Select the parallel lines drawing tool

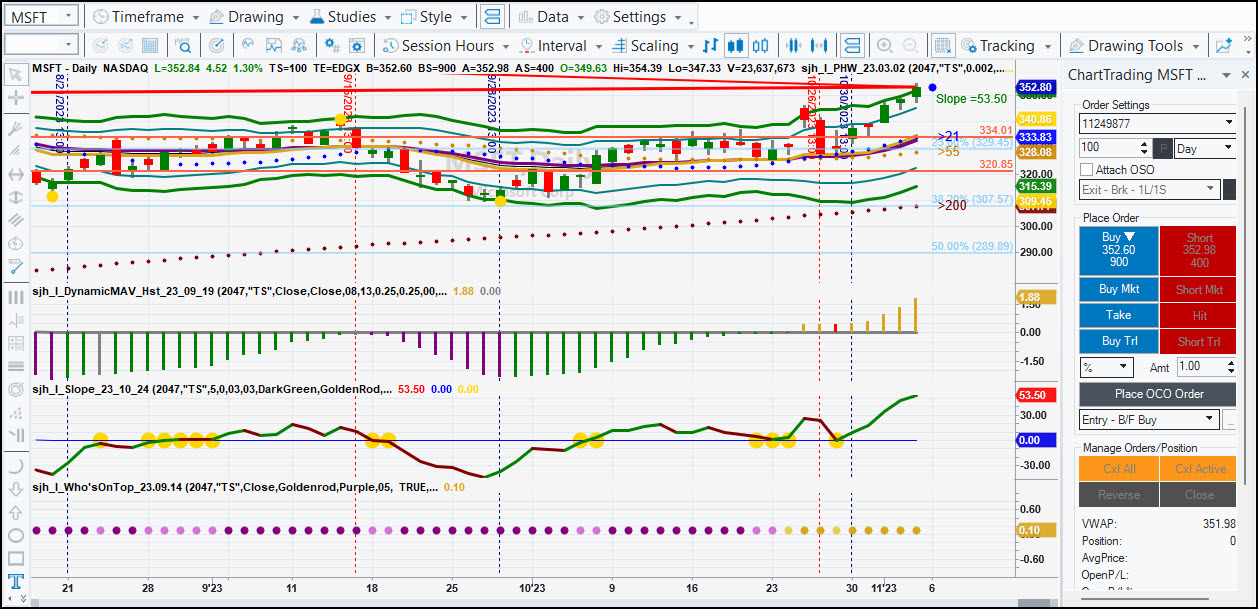tap(15, 220)
